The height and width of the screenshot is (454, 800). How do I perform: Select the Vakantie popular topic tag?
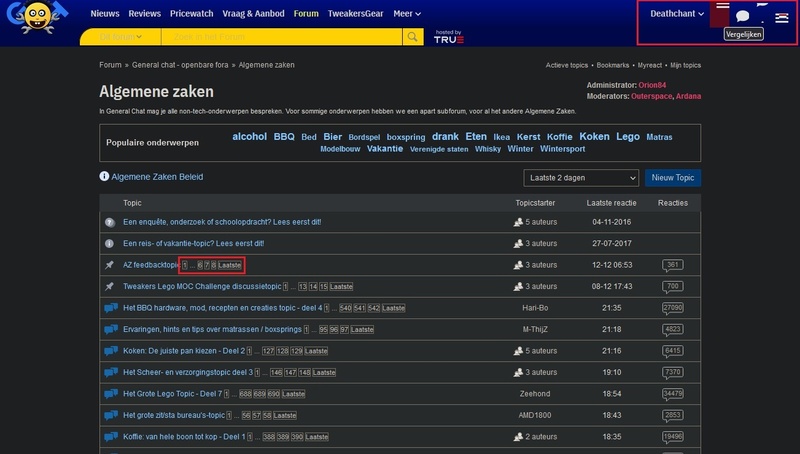pos(385,148)
